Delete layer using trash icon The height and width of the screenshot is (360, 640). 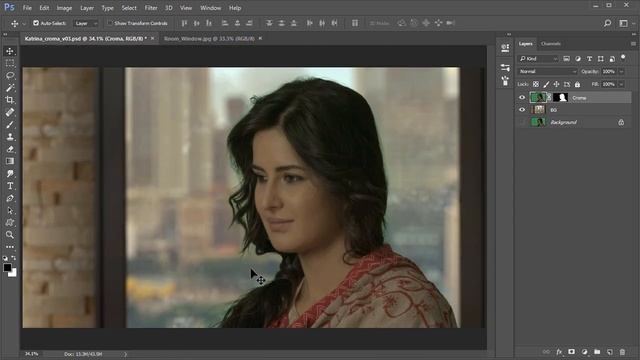click(622, 351)
